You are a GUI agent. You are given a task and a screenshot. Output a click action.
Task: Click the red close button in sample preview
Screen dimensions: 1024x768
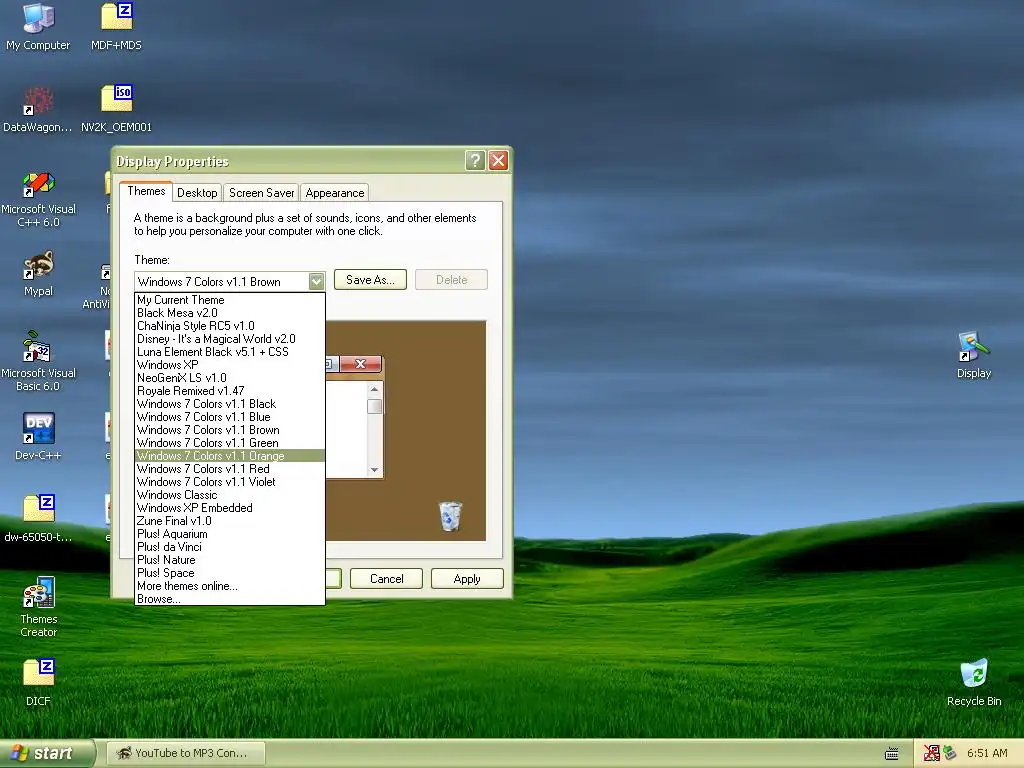coord(360,364)
